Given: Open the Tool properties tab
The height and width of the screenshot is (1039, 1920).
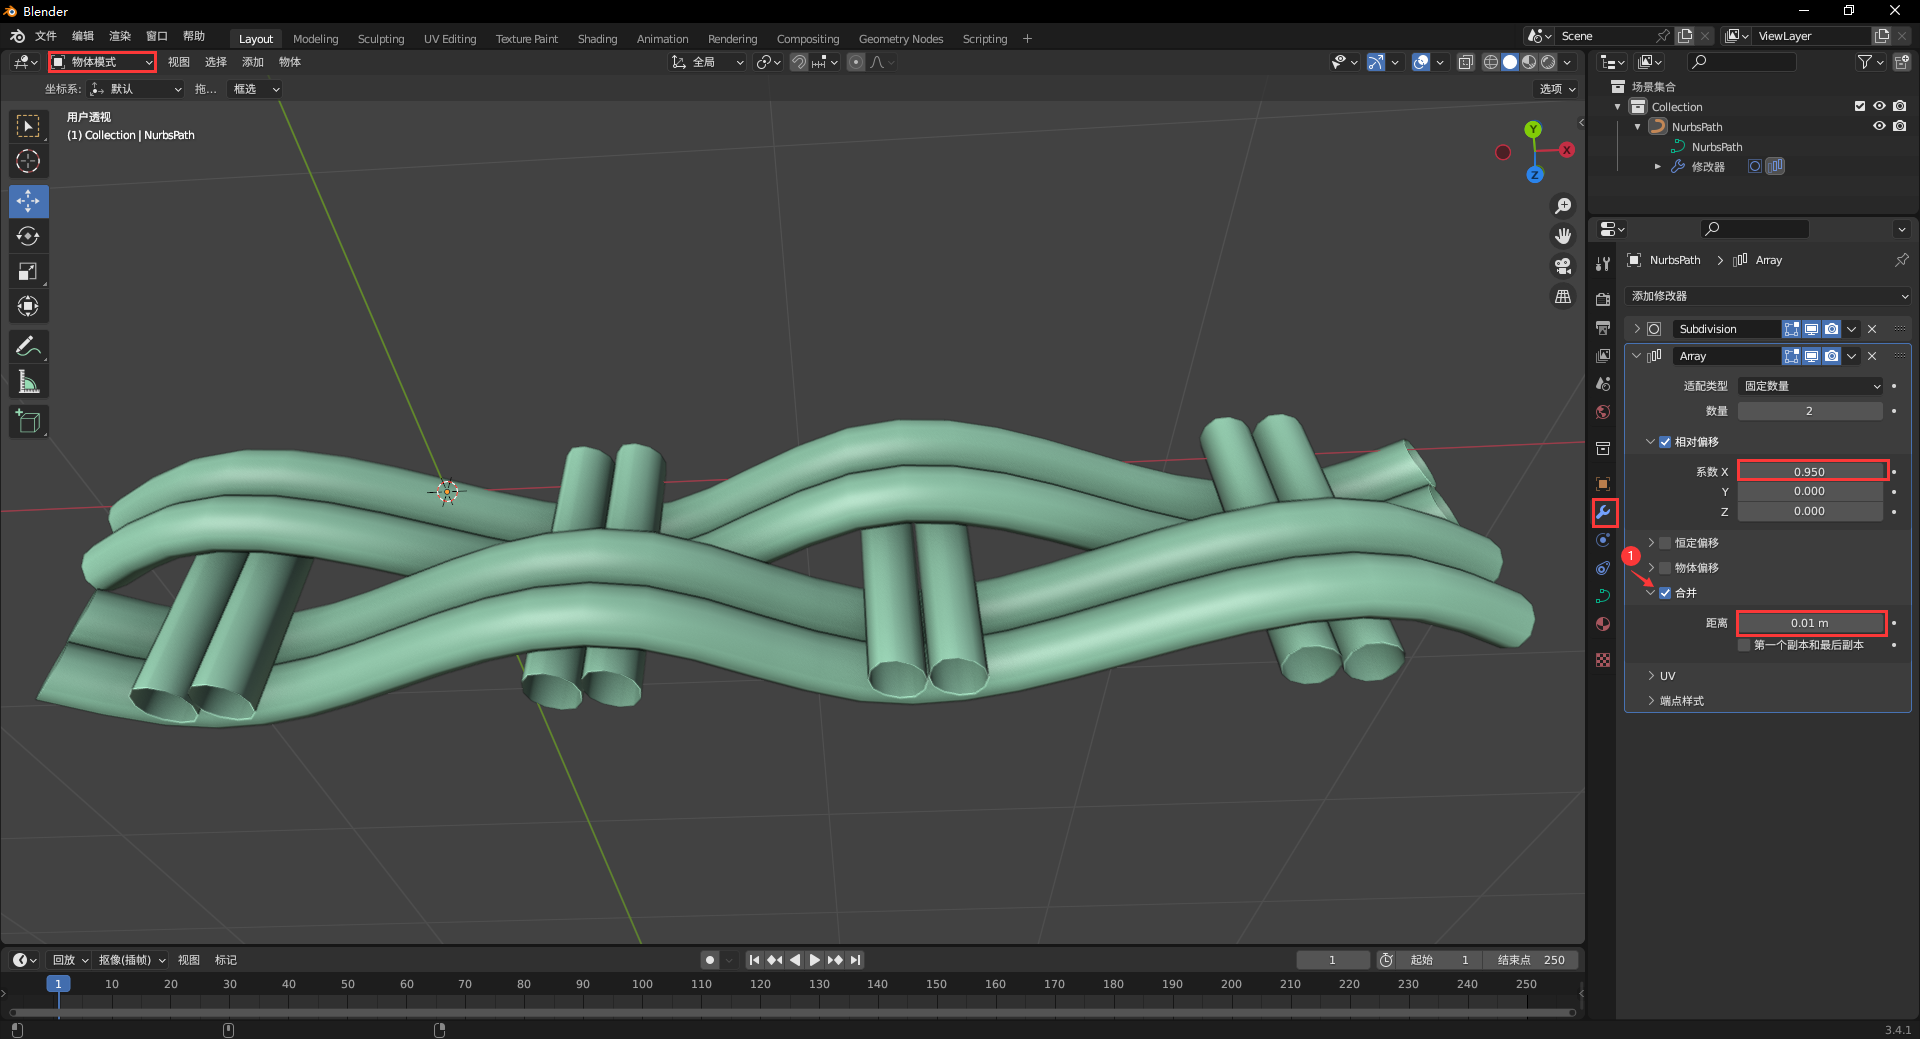Looking at the screenshot, I should (1603, 263).
